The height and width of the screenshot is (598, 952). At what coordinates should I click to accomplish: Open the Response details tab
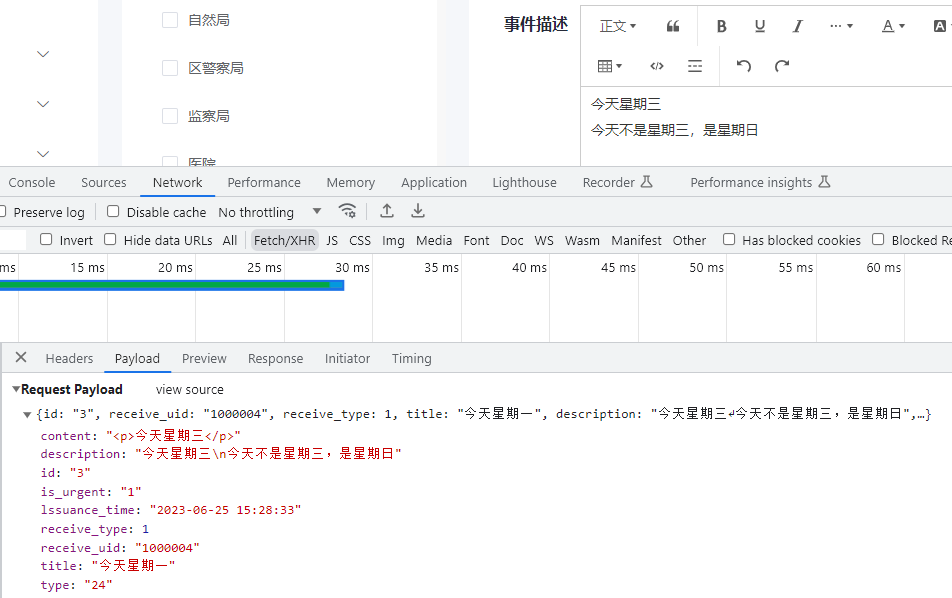click(276, 359)
